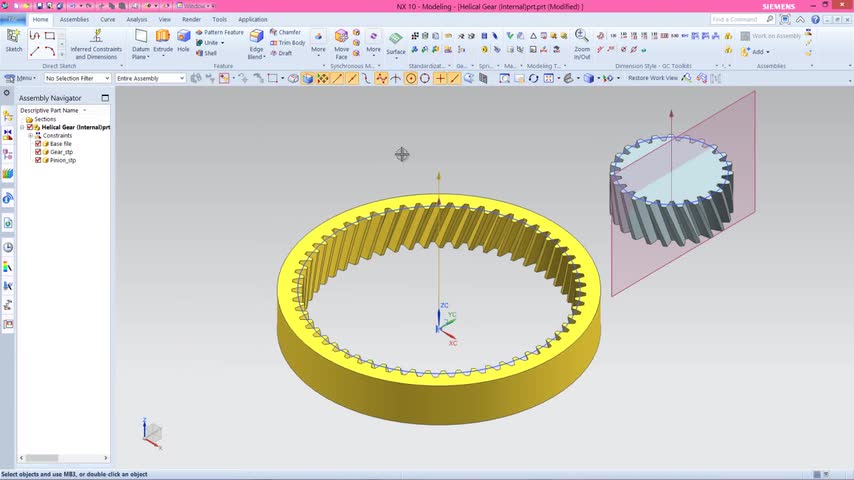Screen dimensions: 854x480
Task: Click the Zoom In/Out tool
Action: pos(582,44)
